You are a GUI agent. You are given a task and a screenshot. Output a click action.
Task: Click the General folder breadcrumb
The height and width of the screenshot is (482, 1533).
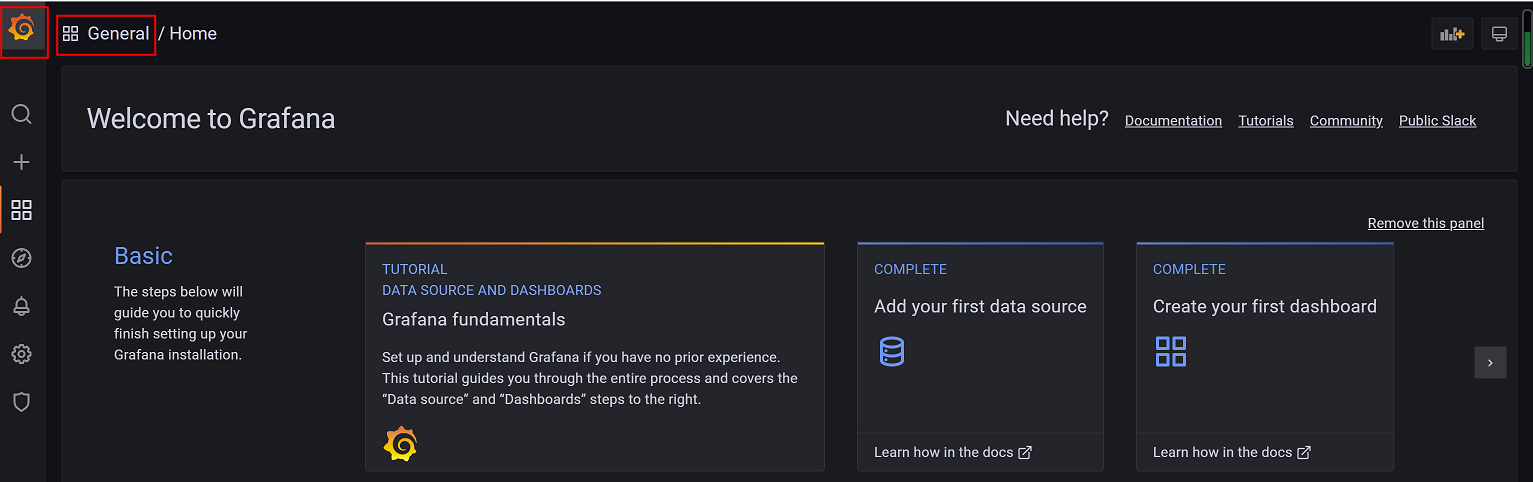(x=117, y=34)
